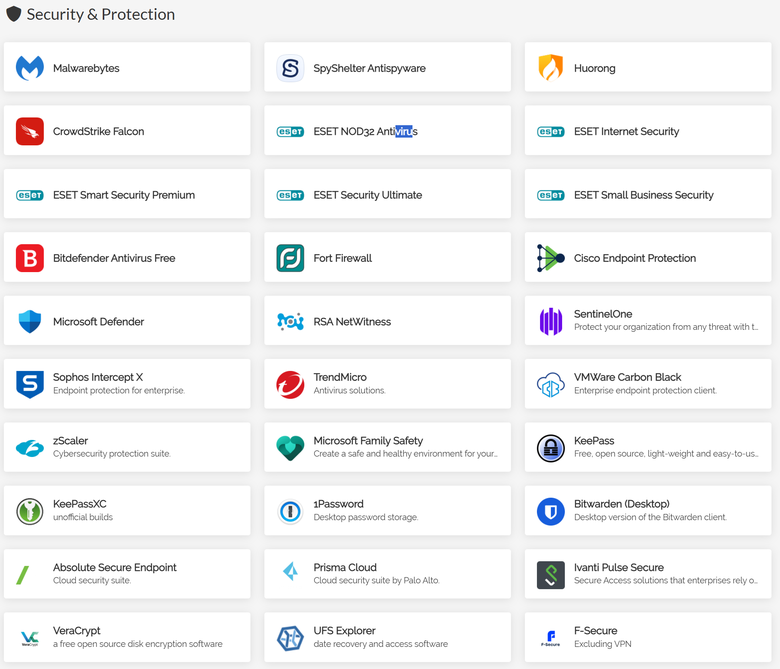Open the 1Password card
780x669 pixels.
pos(388,511)
